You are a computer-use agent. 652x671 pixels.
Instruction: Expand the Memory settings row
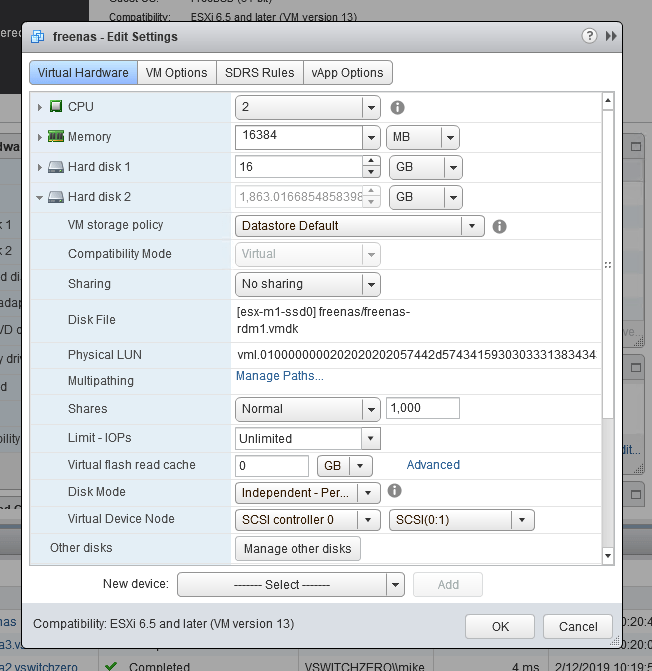click(40, 137)
